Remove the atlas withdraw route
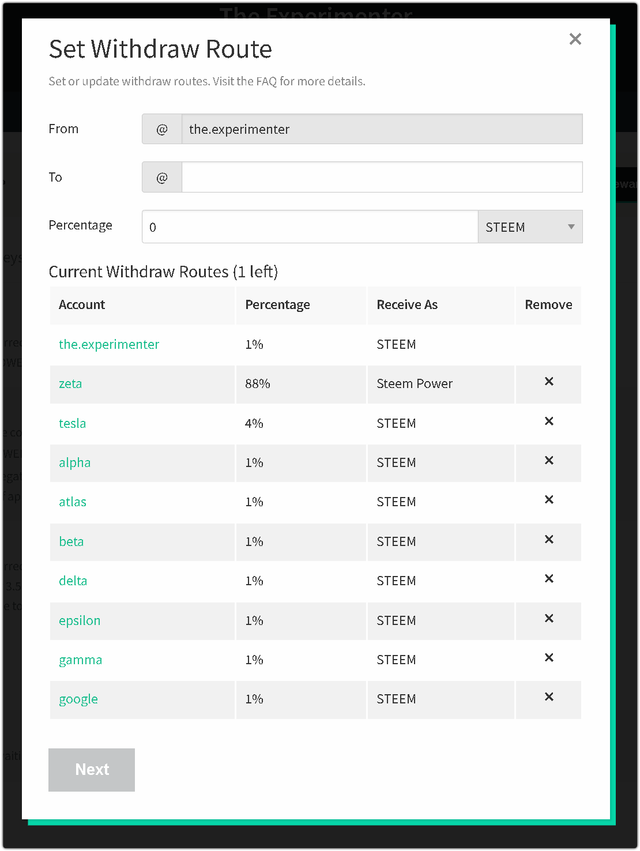This screenshot has height=851, width=640. (548, 500)
